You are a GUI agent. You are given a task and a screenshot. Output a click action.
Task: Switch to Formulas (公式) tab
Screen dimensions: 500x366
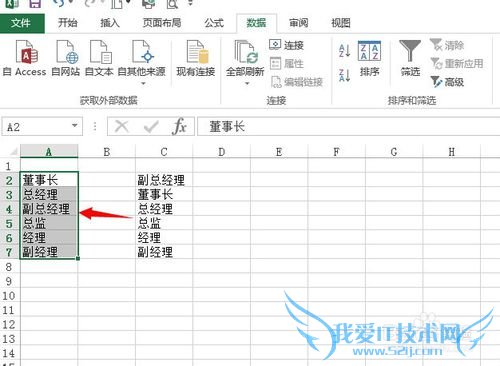pyautogui.click(x=214, y=23)
